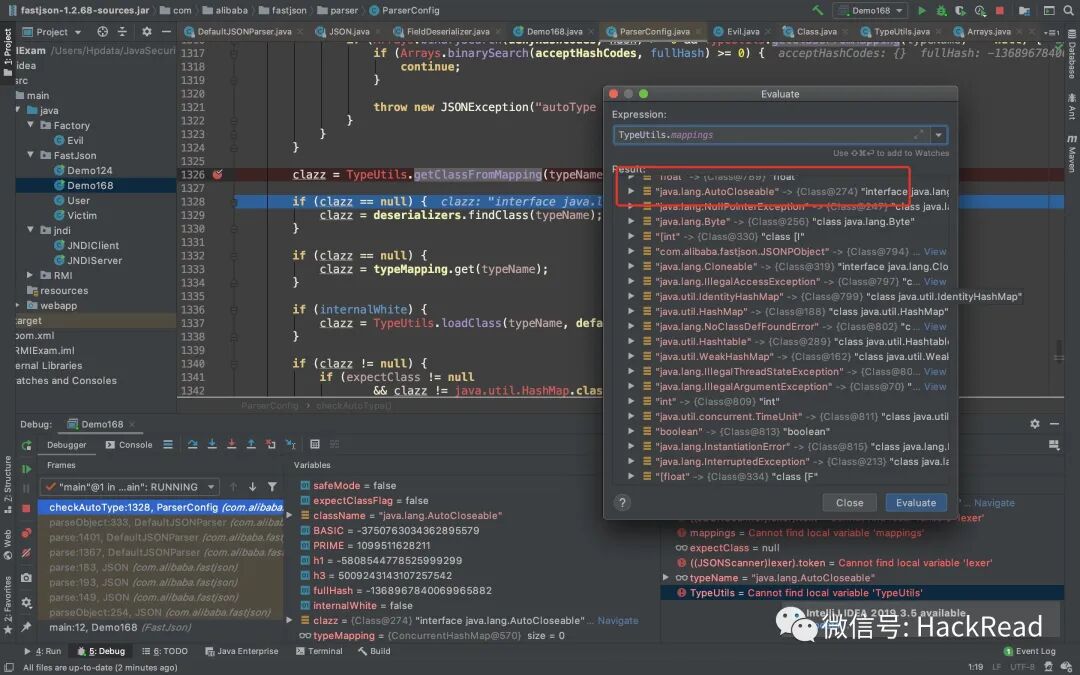Image resolution: width=1080 pixels, height=675 pixels.
Task: Open the Evaluate Expression calculator icon
Action: tap(315, 444)
